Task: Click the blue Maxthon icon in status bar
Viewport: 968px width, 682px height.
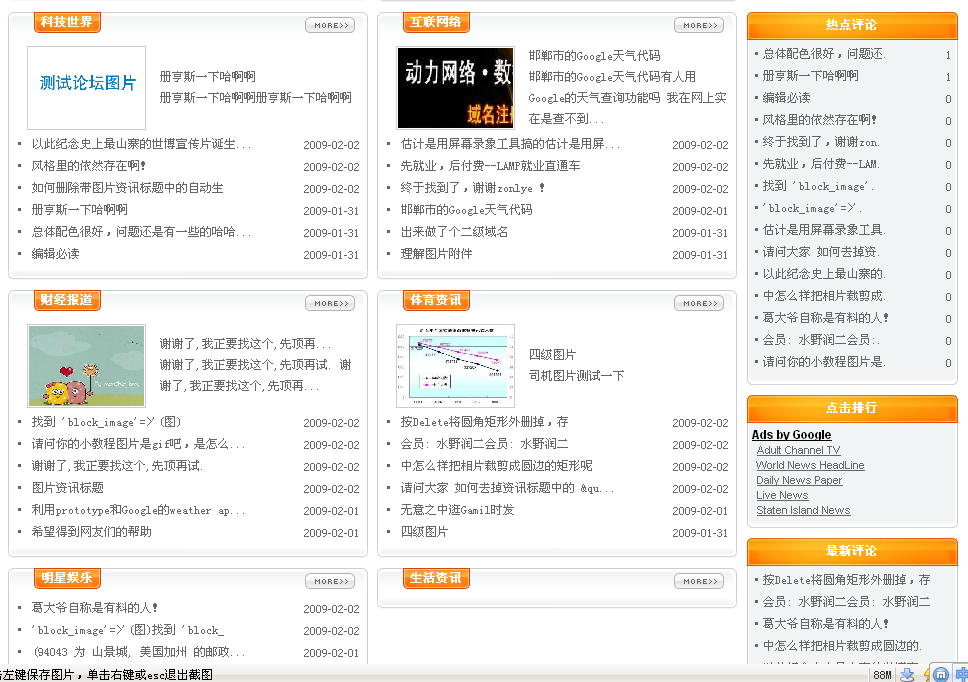Action: point(941,674)
